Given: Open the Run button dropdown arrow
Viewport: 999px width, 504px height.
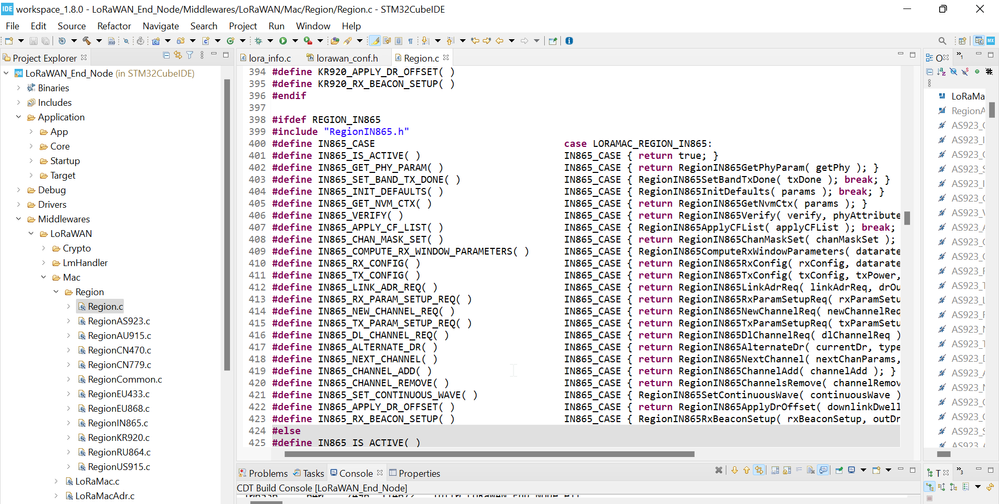Looking at the screenshot, I should (x=295, y=40).
